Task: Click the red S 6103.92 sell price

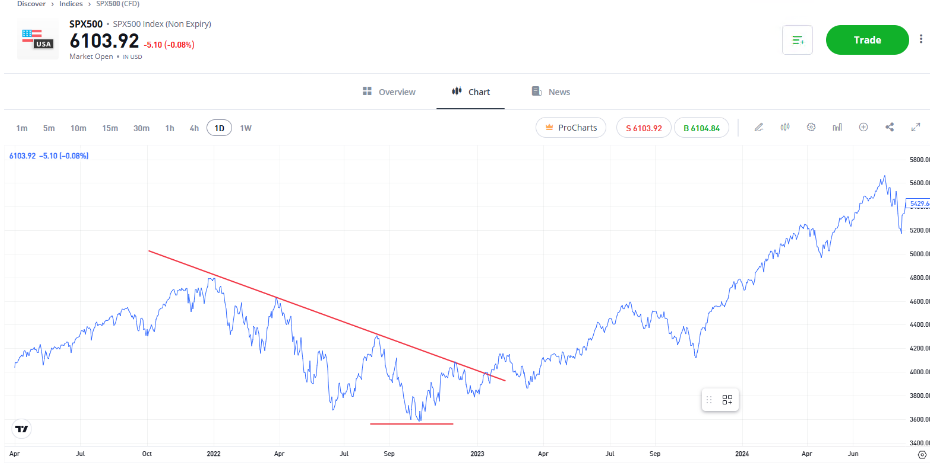Action: [644, 128]
